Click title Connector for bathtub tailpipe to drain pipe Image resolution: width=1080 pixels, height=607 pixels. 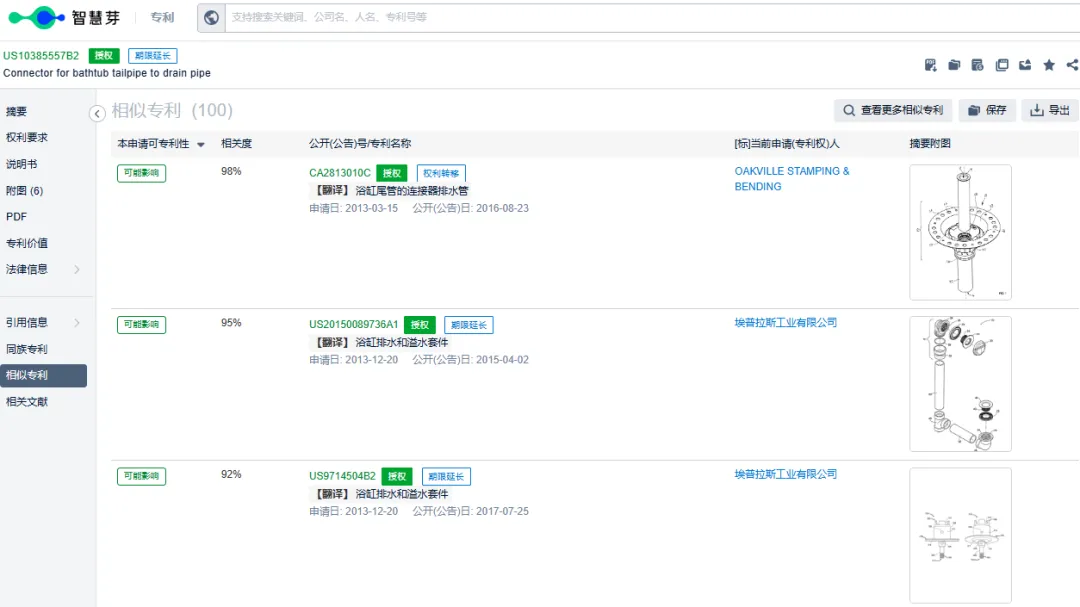[107, 73]
